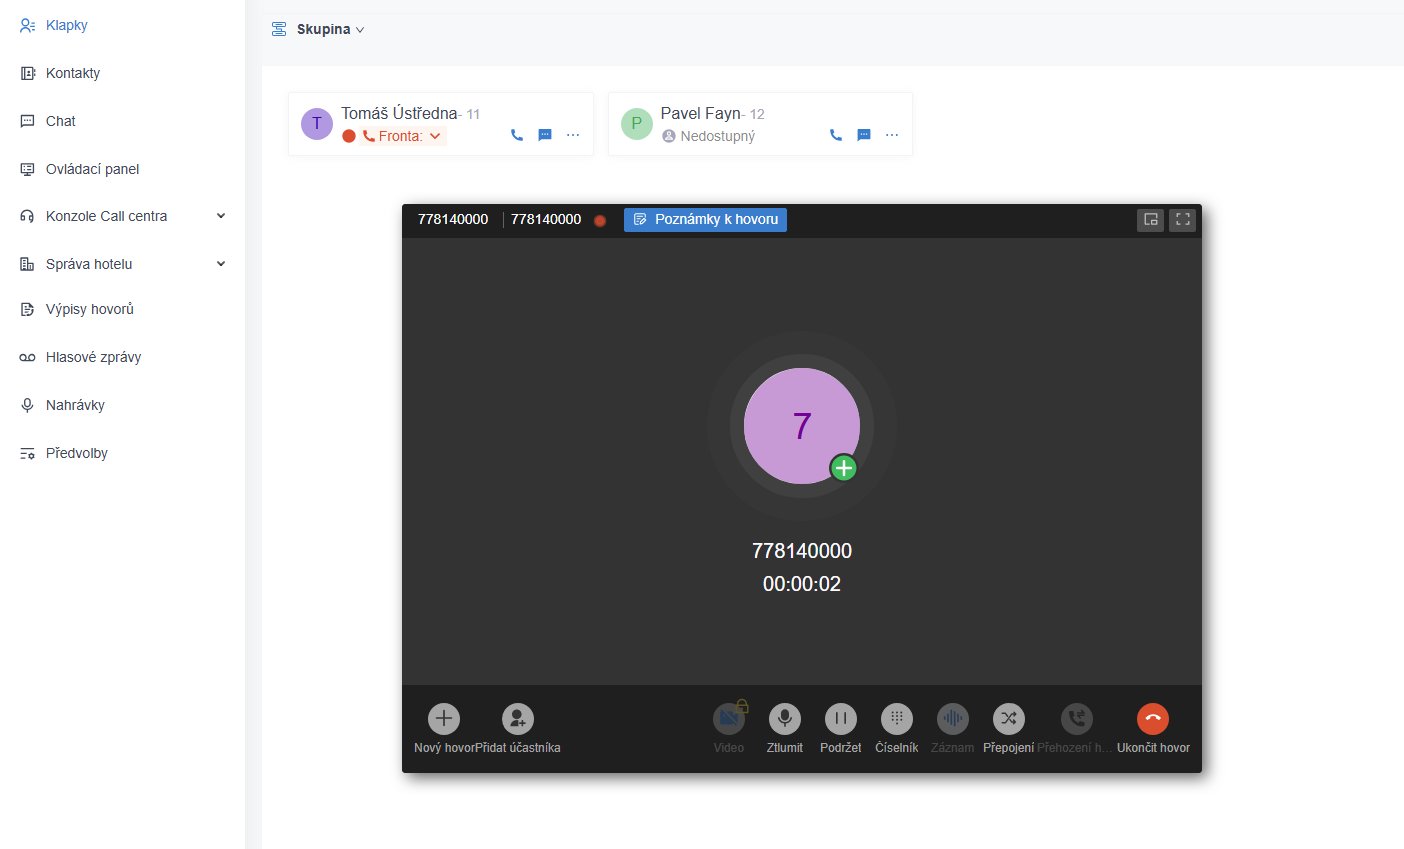Open Fronta status dropdown for Tomáš Ústředna
This screenshot has width=1404, height=849.
[x=403, y=136]
